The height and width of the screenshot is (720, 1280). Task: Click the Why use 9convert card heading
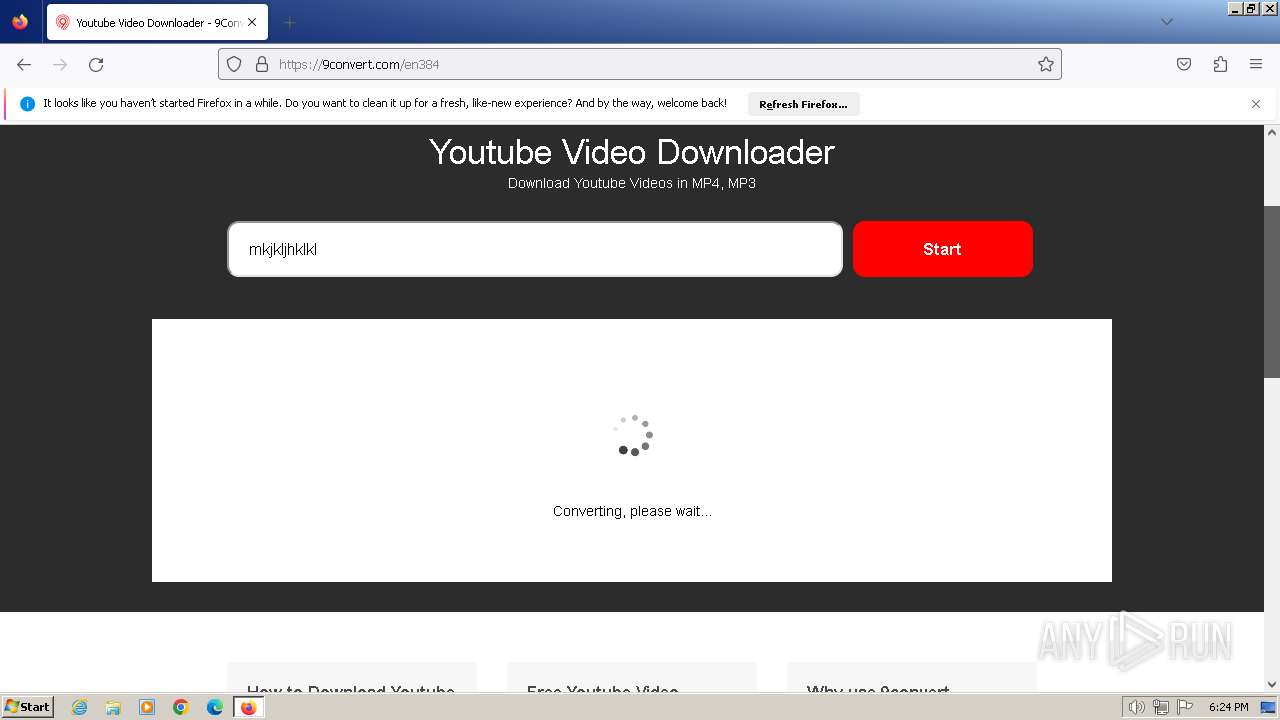coord(878,688)
